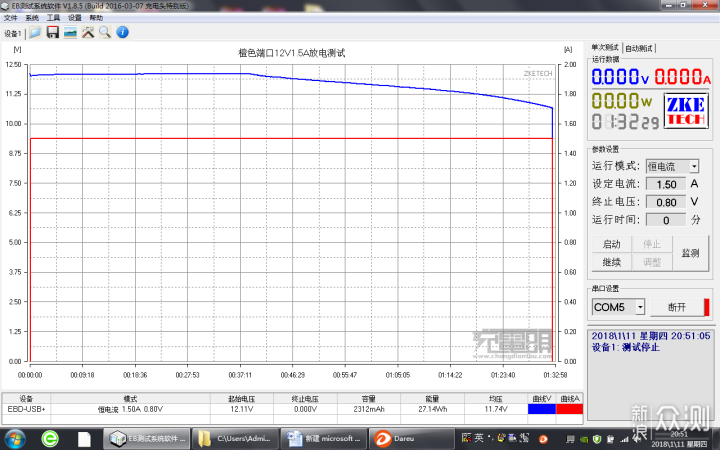The height and width of the screenshot is (450, 720).
Task: Click the 断开 disconnect button
Action: (677, 307)
